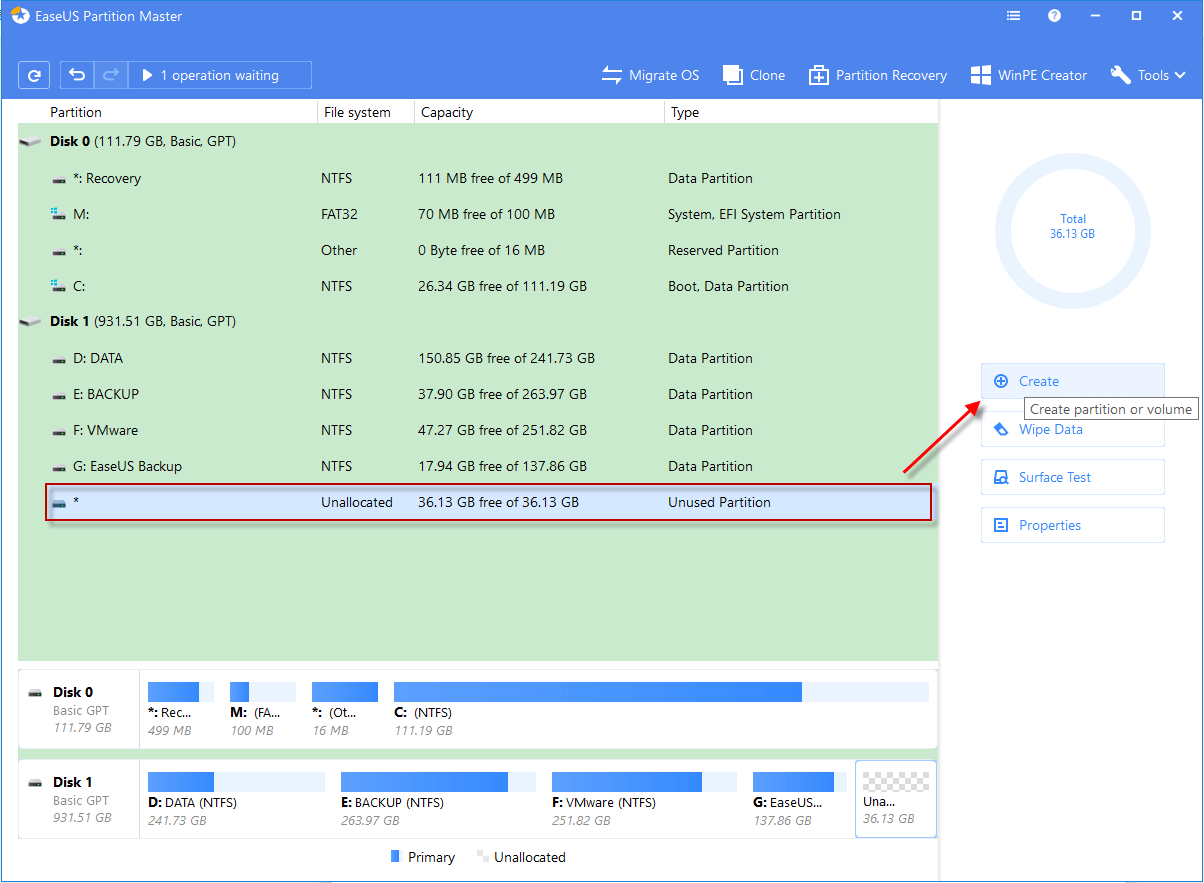Start WinPE Creator
Image resolution: width=1204 pixels, height=883 pixels.
pyautogui.click(x=1028, y=75)
